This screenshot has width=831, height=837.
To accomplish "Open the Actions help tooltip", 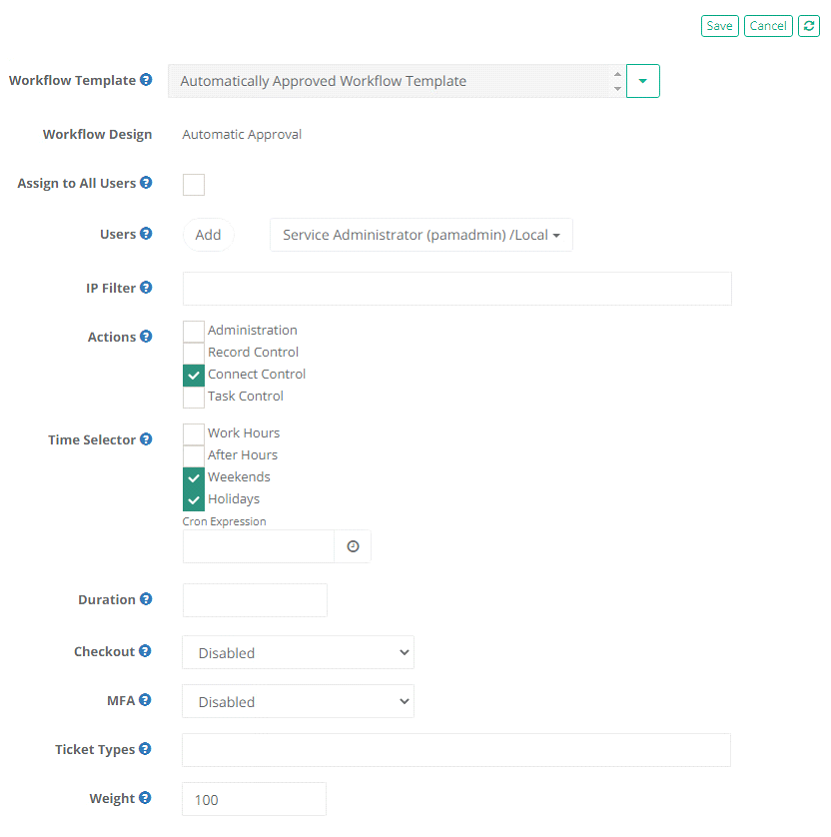I will coord(148,337).
